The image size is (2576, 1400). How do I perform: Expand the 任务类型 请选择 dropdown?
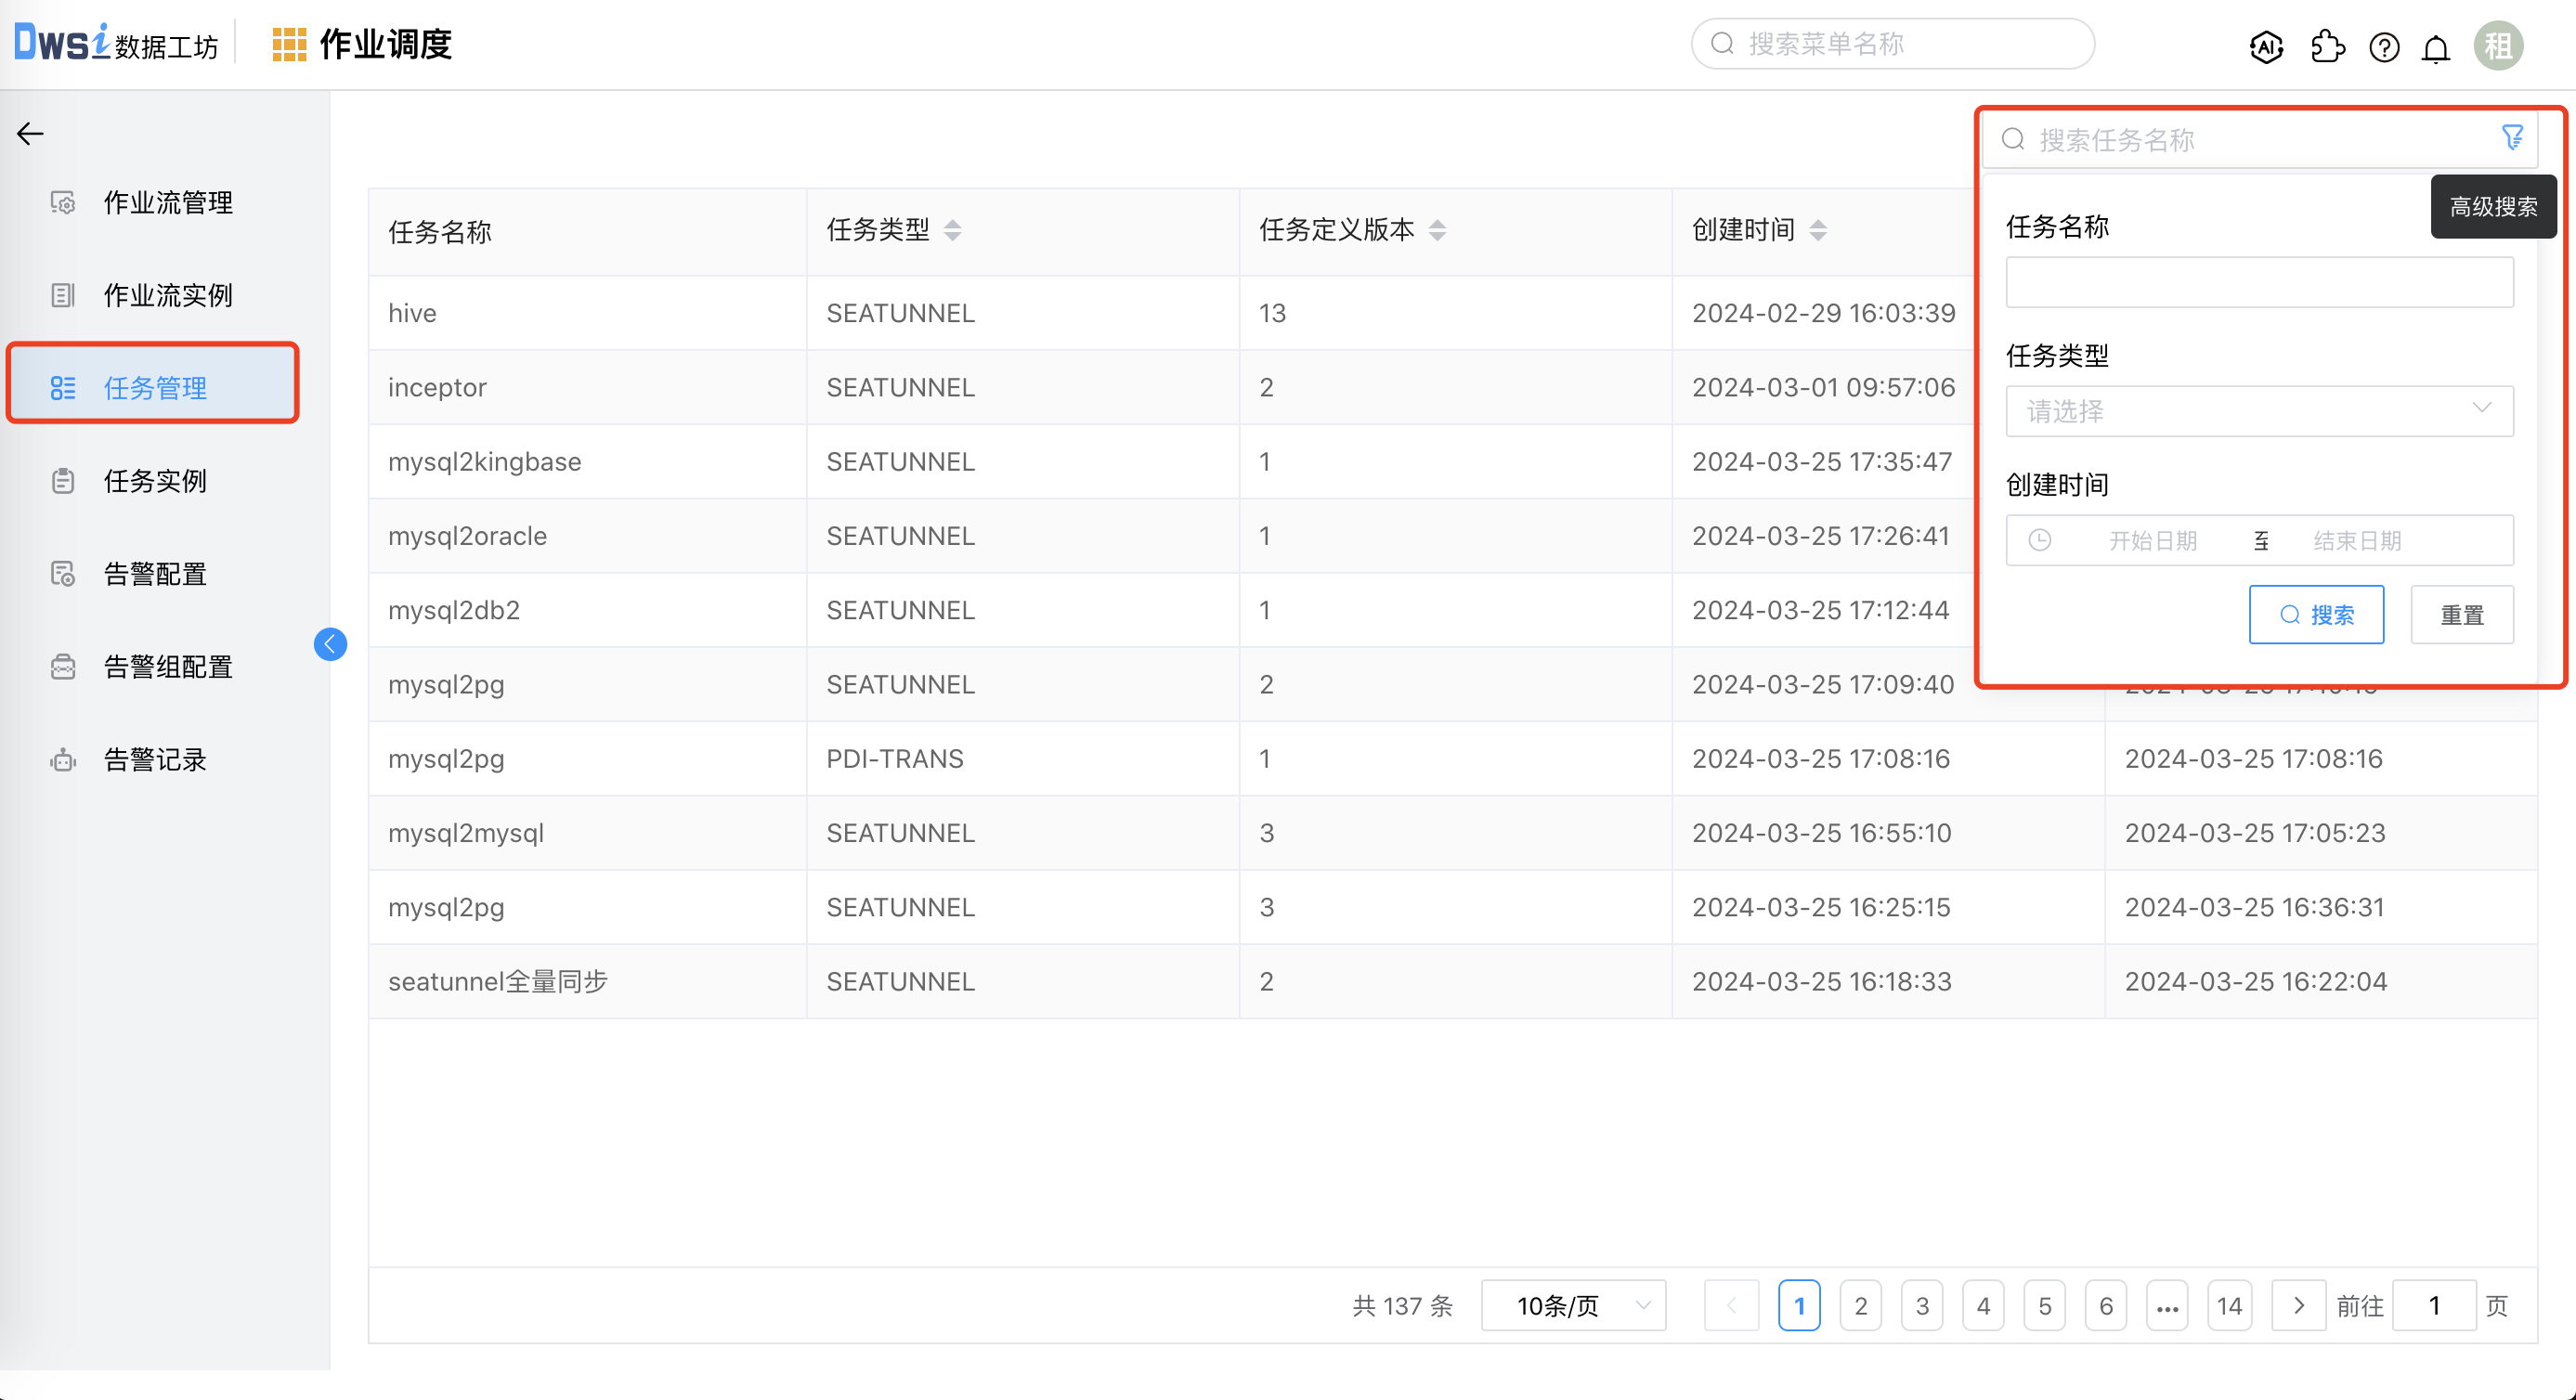pos(2259,411)
